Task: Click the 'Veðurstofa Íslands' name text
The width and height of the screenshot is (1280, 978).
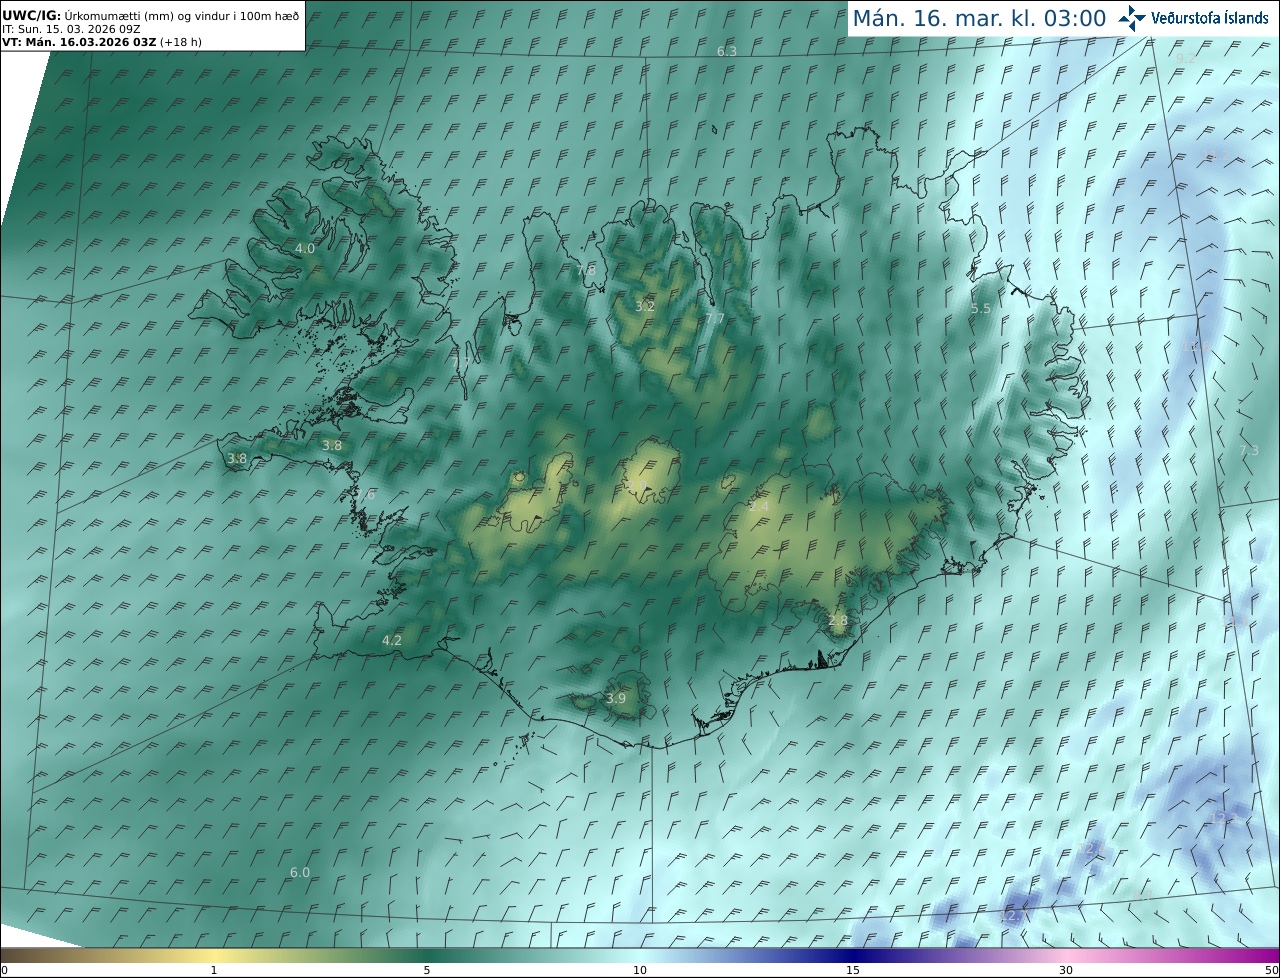Action: point(1210,18)
